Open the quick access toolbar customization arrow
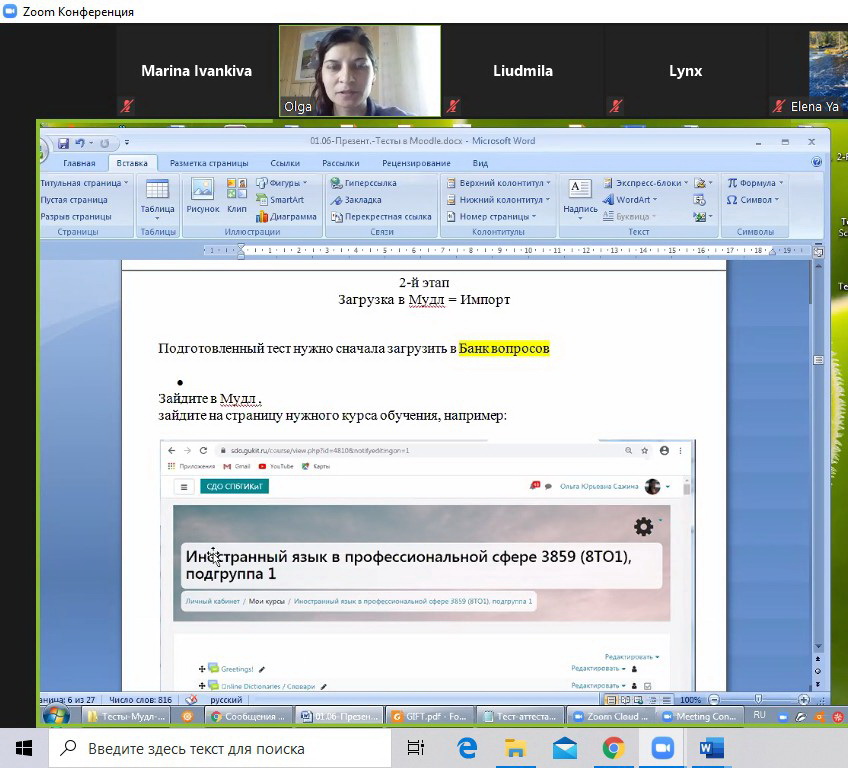The width and height of the screenshot is (848, 768). pyautogui.click(x=127, y=143)
